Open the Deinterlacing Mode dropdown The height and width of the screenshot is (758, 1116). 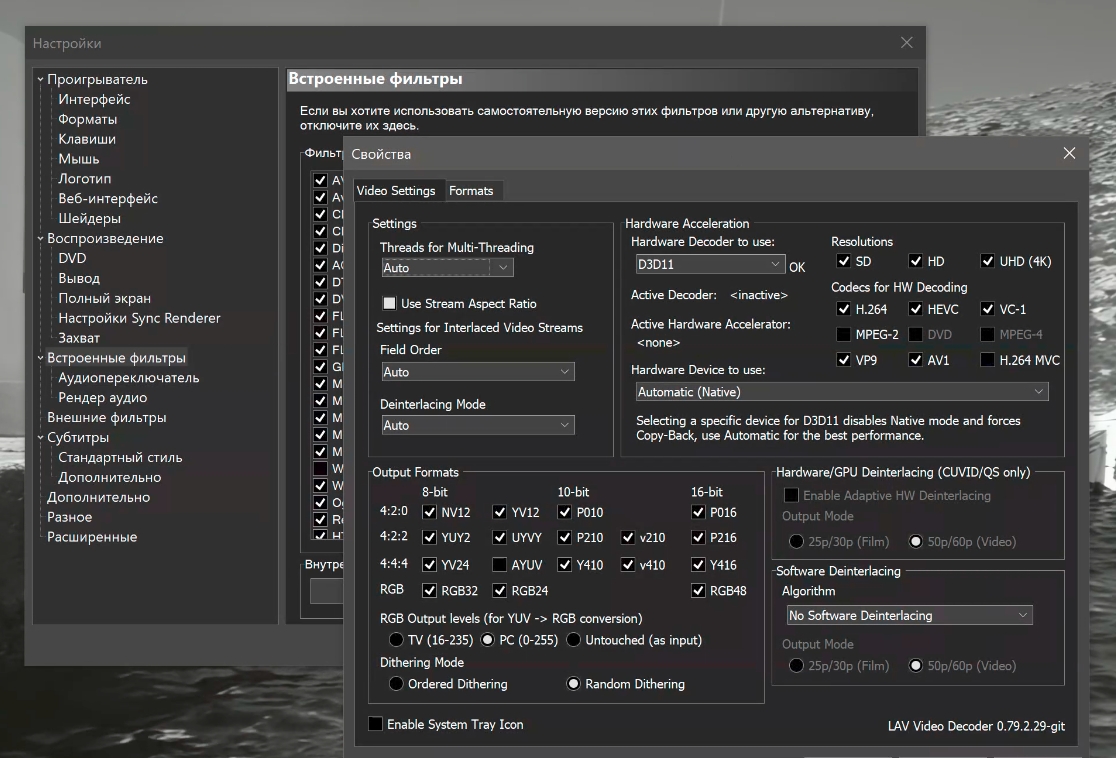click(x=478, y=425)
